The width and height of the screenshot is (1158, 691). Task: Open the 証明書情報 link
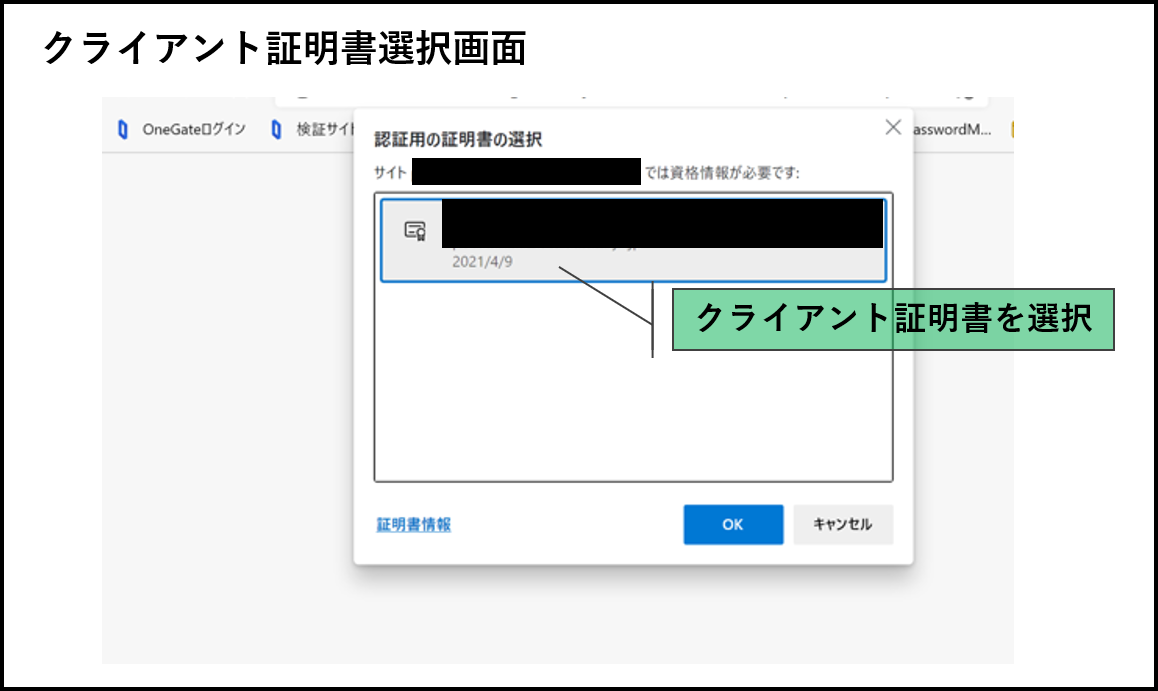(x=413, y=525)
